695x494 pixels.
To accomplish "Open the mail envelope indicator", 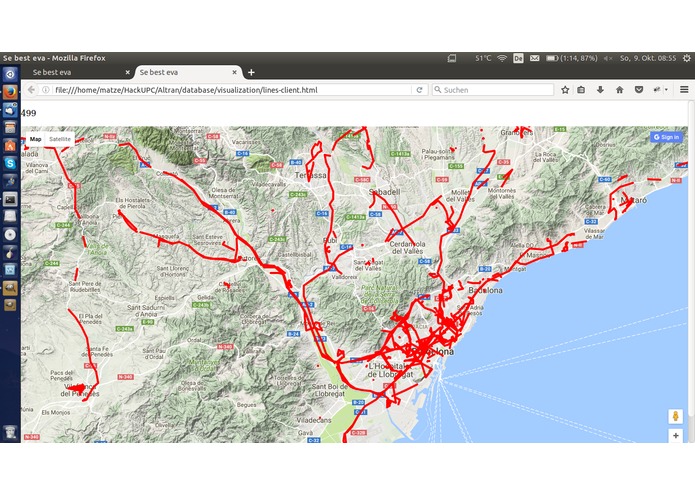I will [535, 58].
